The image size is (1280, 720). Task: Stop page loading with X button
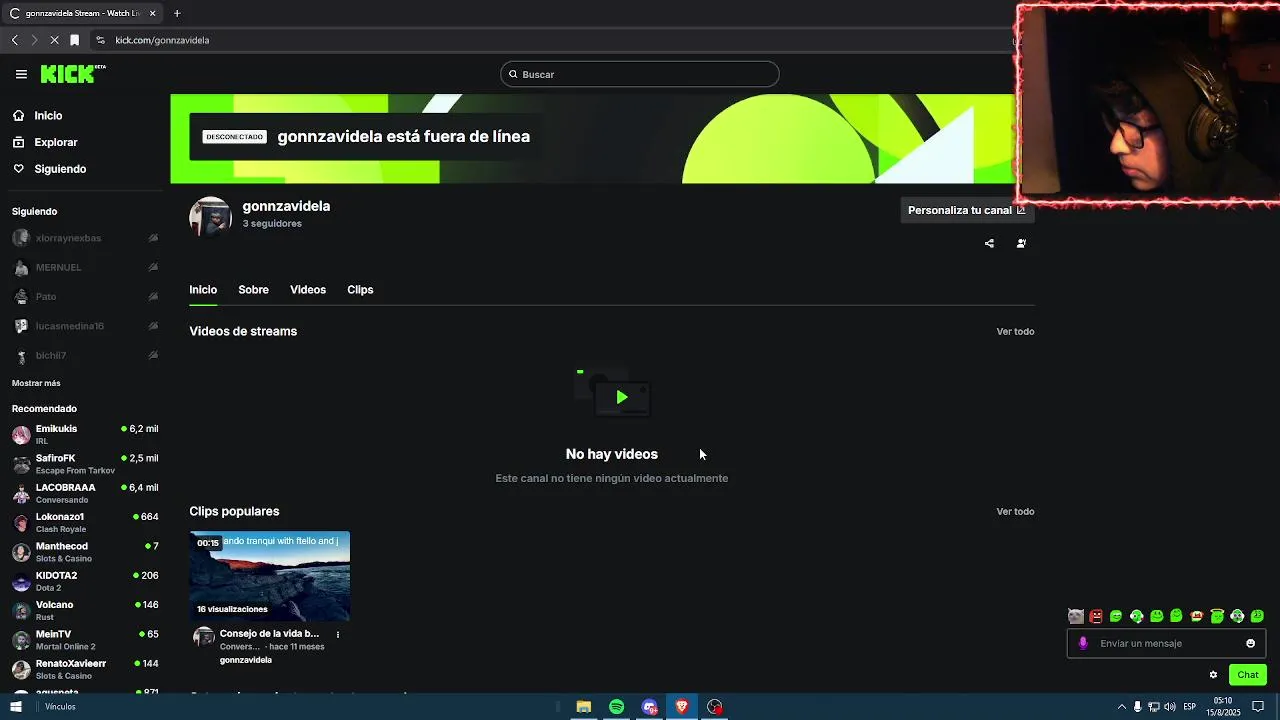coord(54,40)
